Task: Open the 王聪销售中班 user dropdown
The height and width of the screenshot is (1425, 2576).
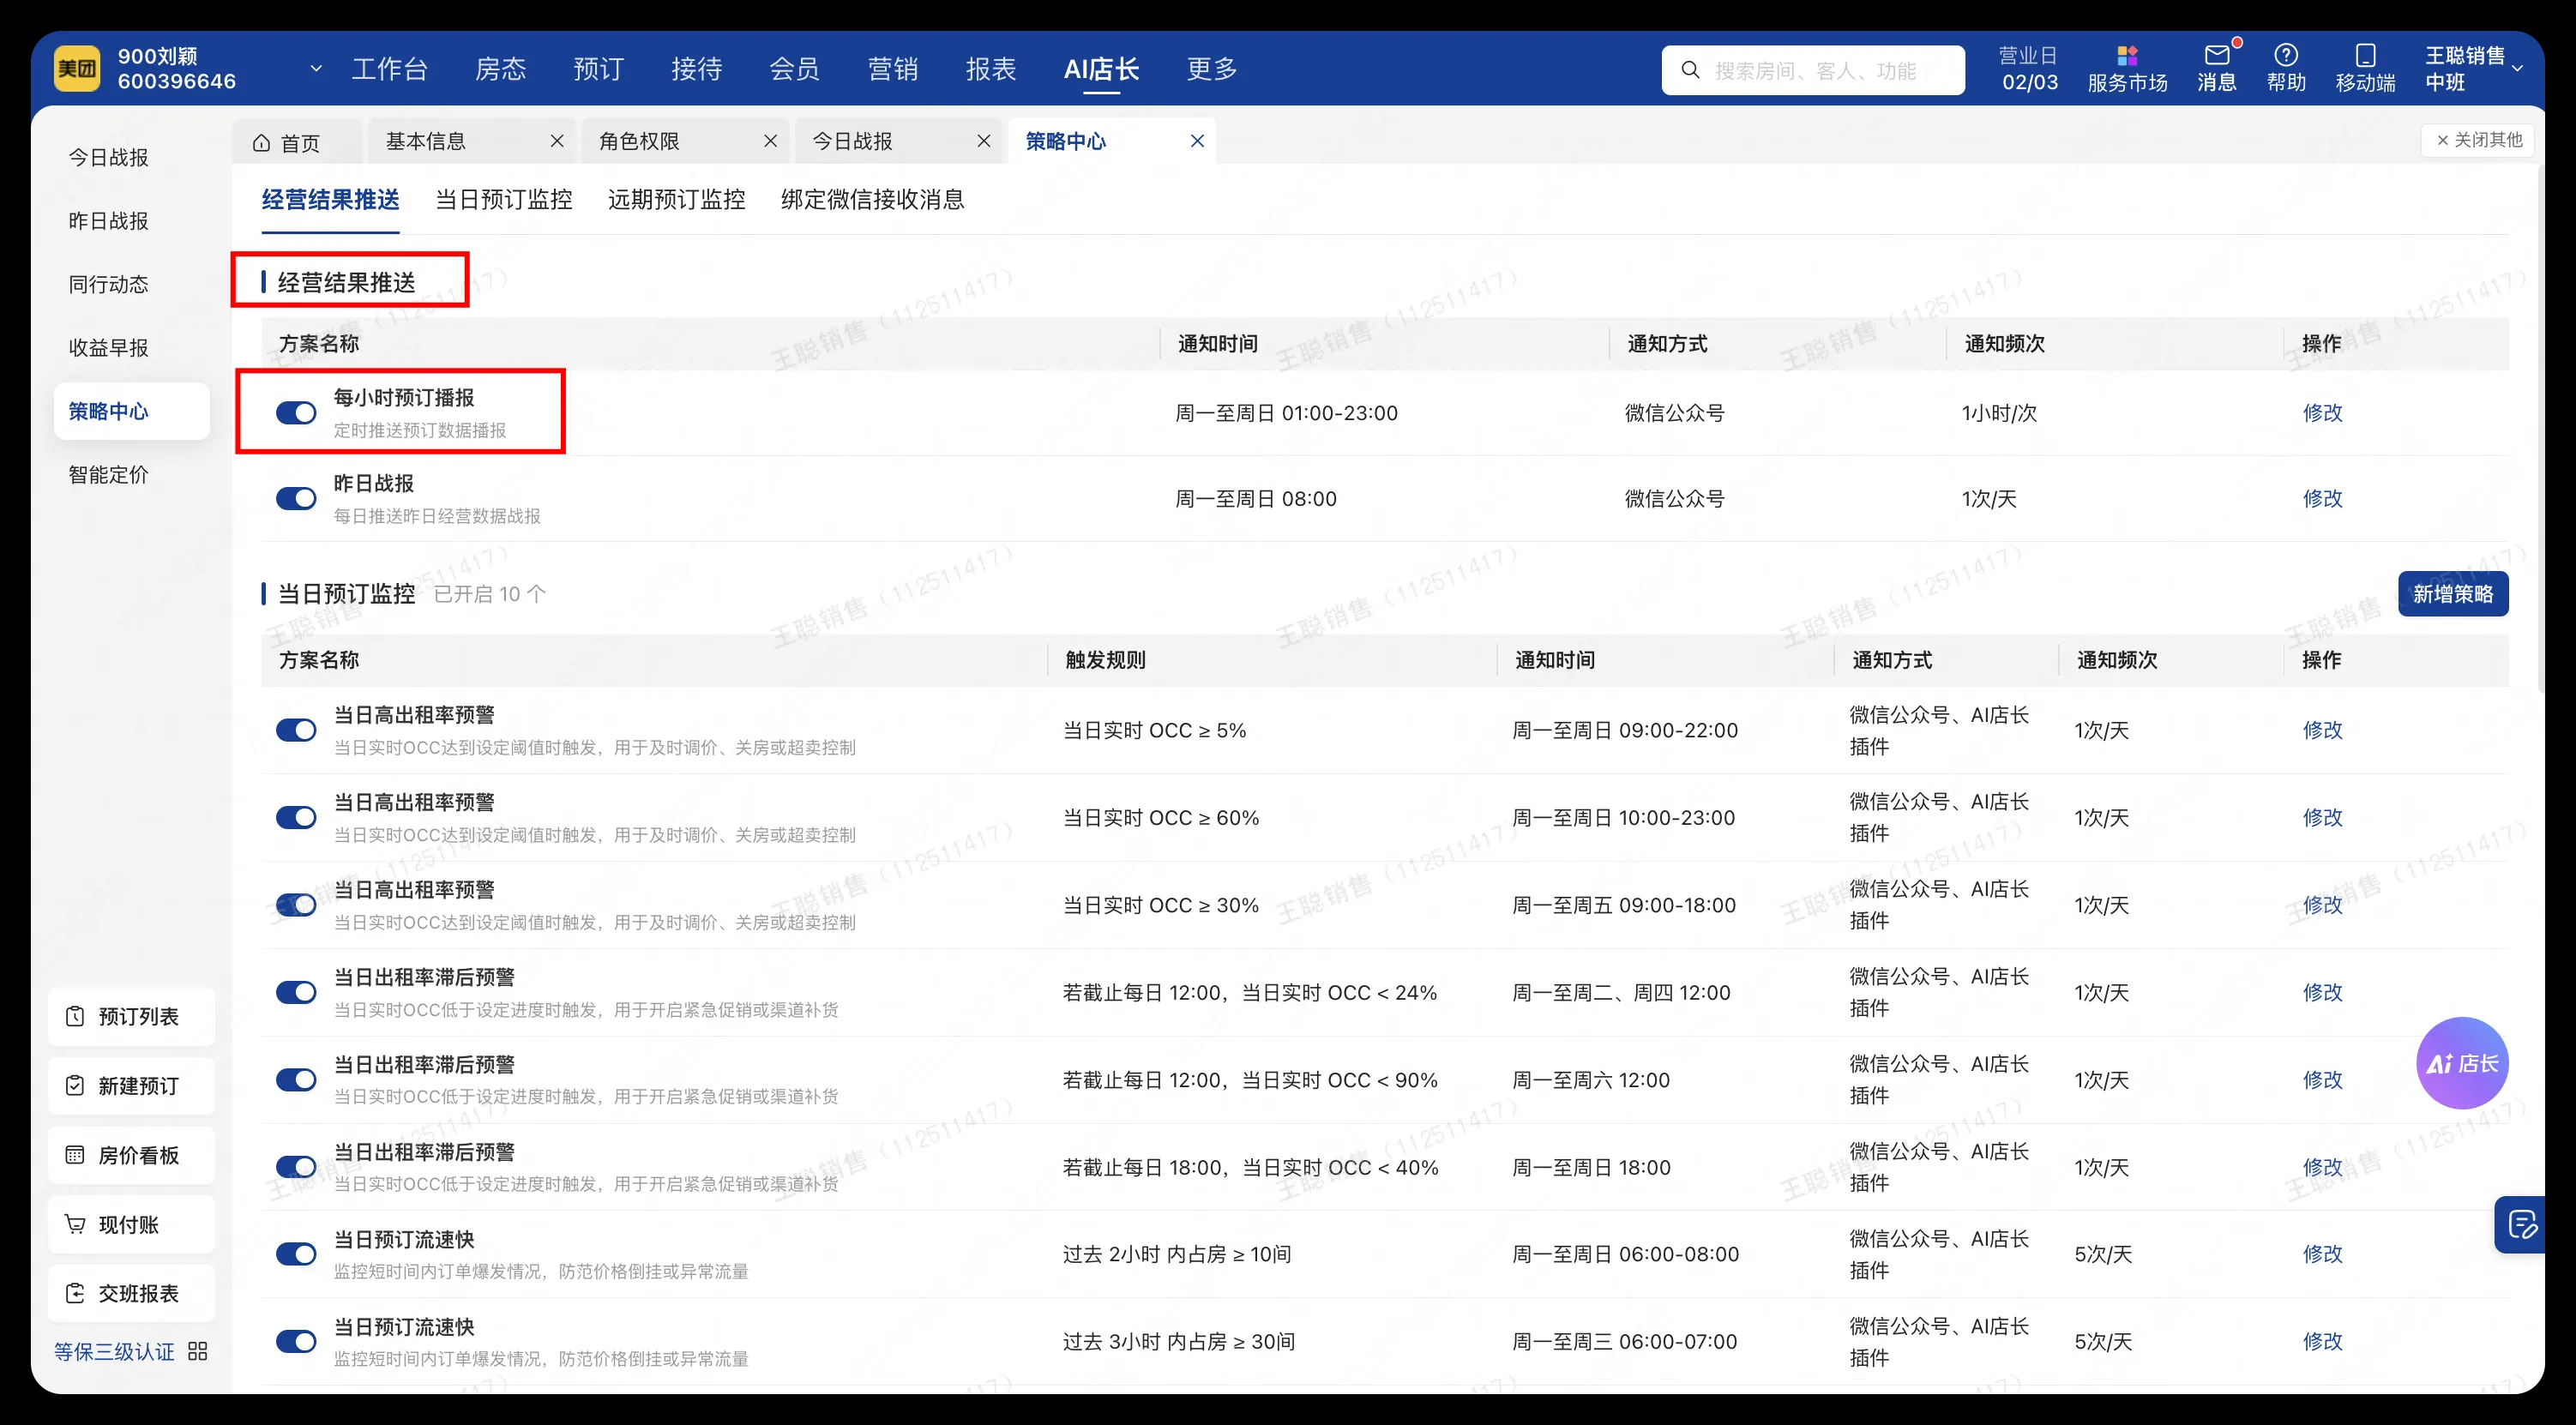Action: coord(2521,70)
